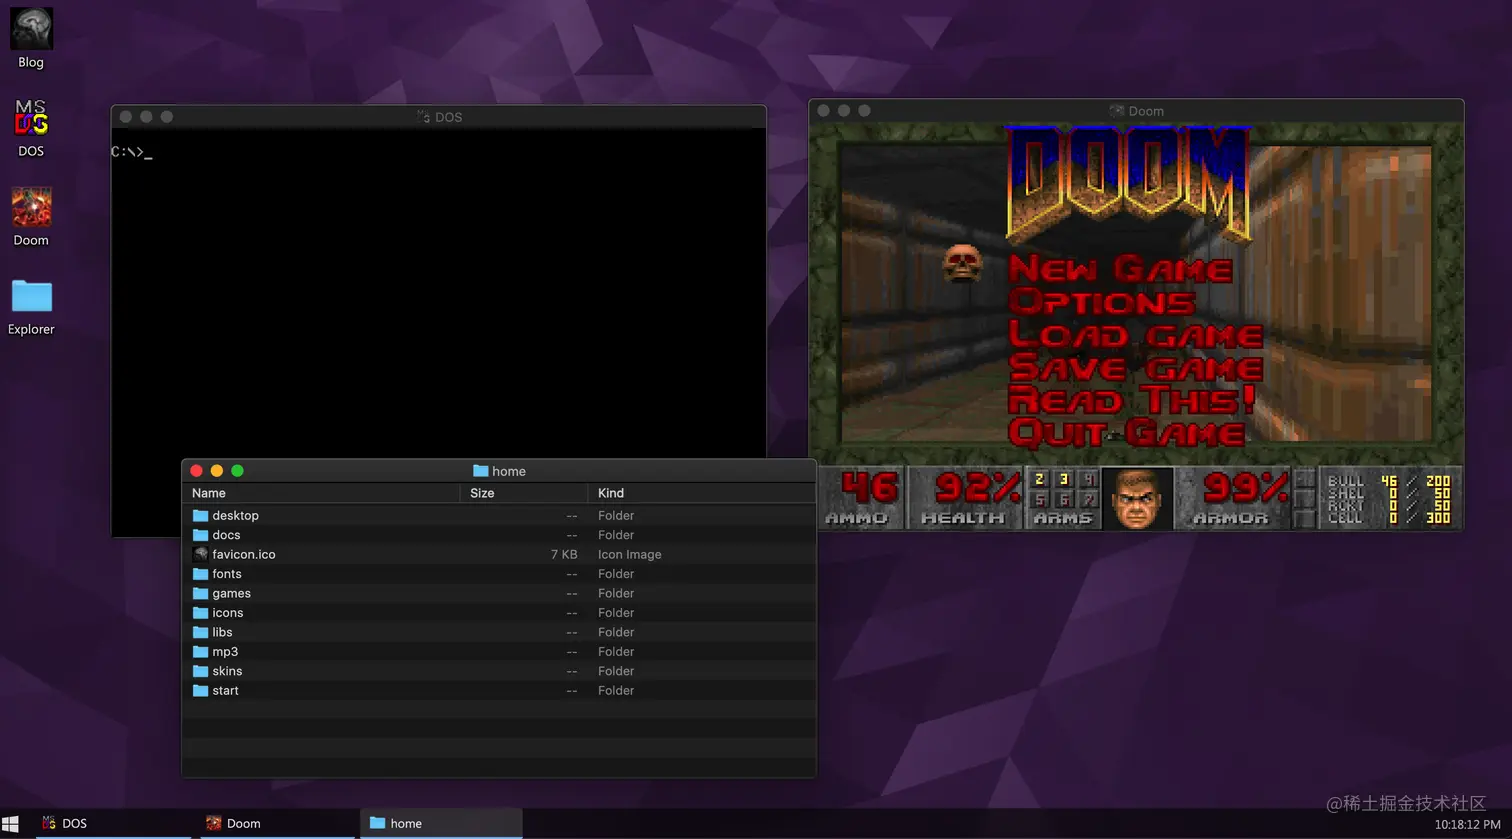Click the ARMS weapon slots panel

coord(1064,498)
